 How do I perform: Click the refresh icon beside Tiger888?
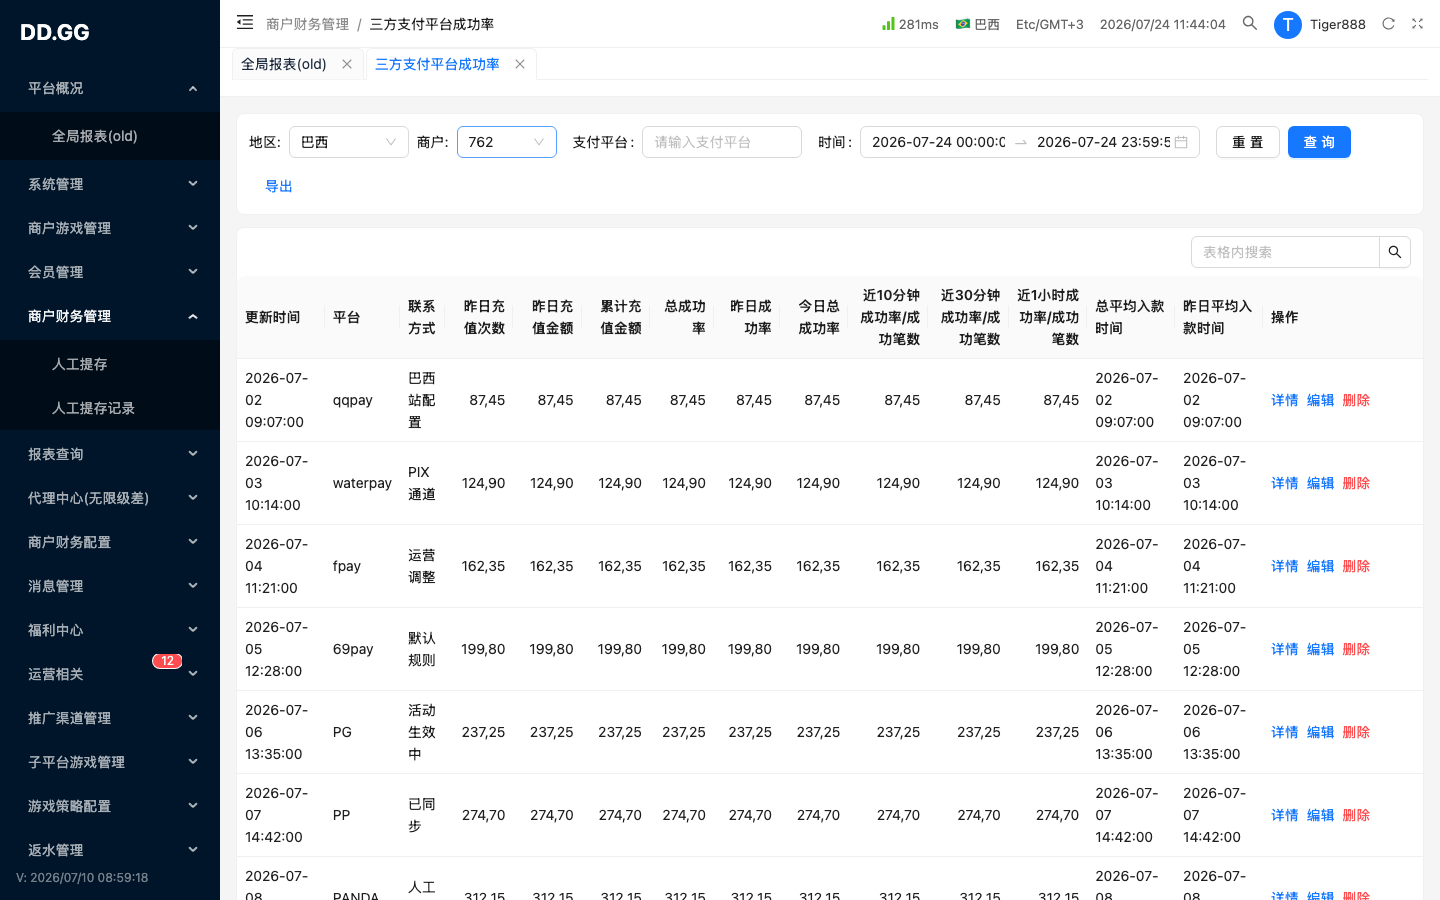1388,23
